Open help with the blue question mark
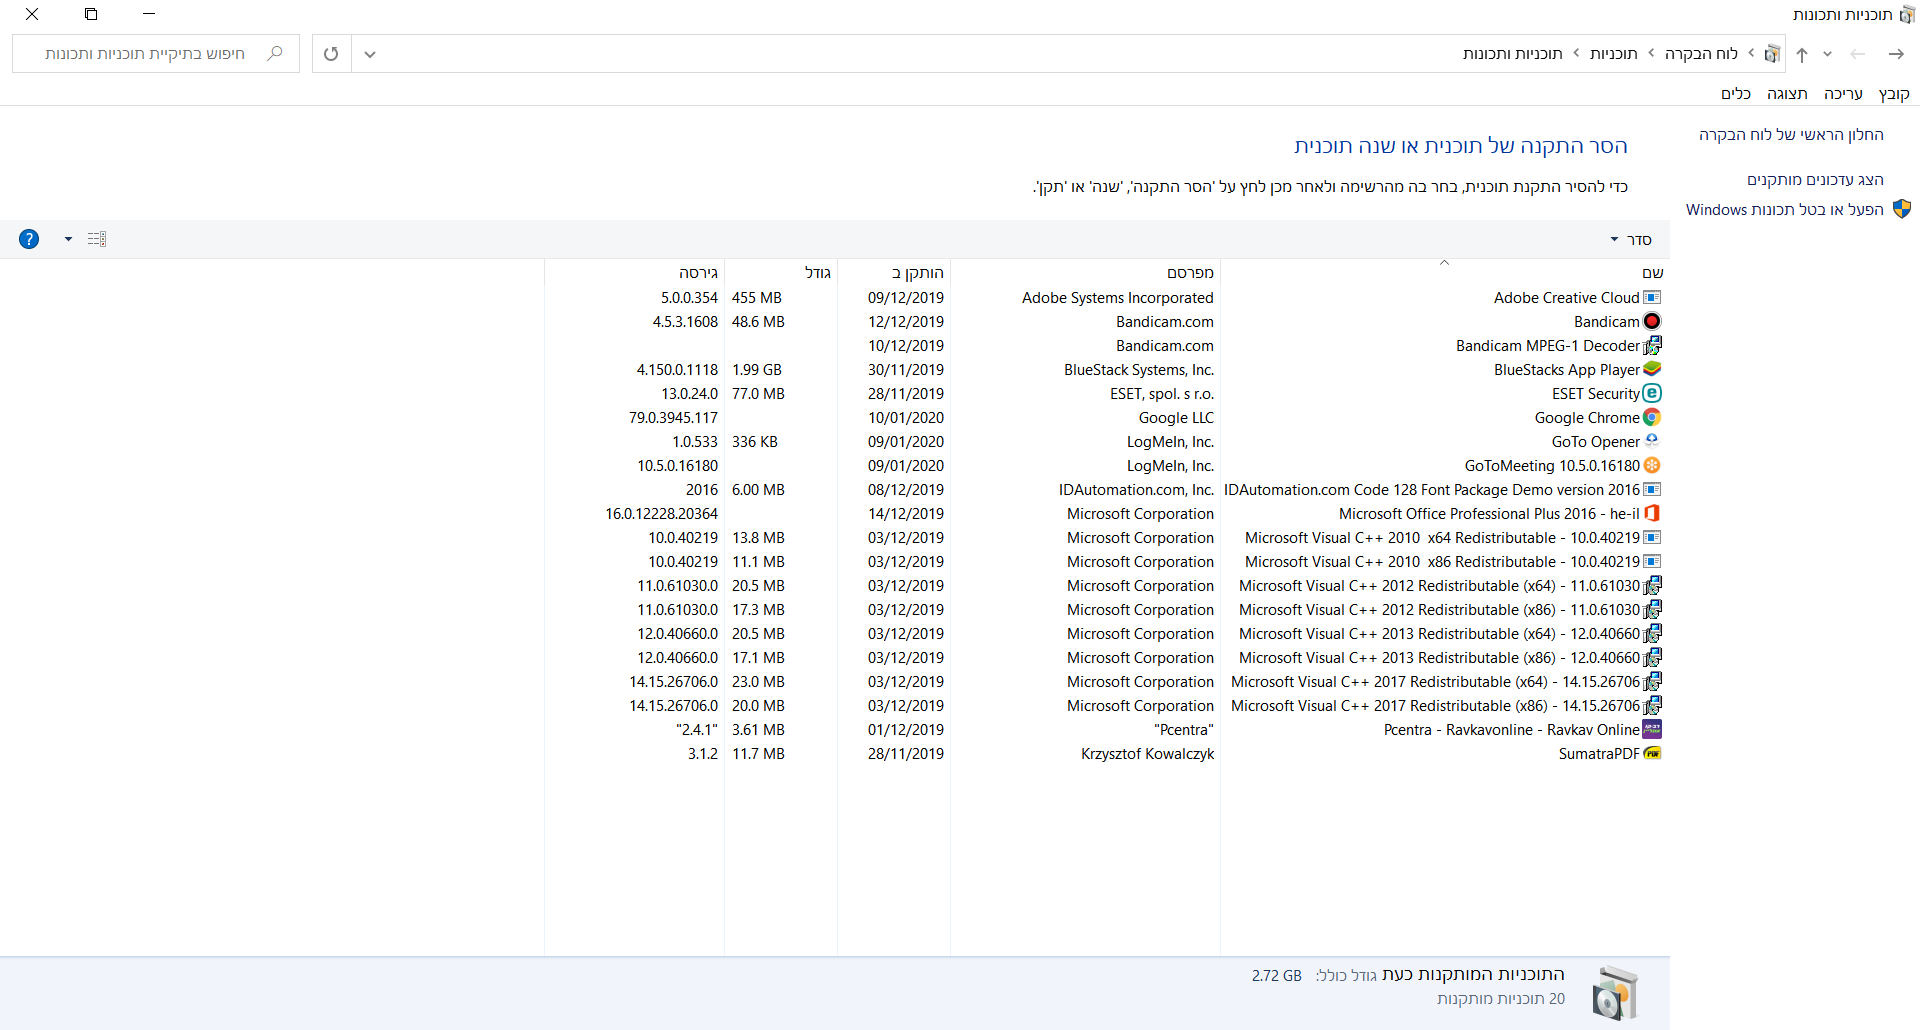 (29, 239)
